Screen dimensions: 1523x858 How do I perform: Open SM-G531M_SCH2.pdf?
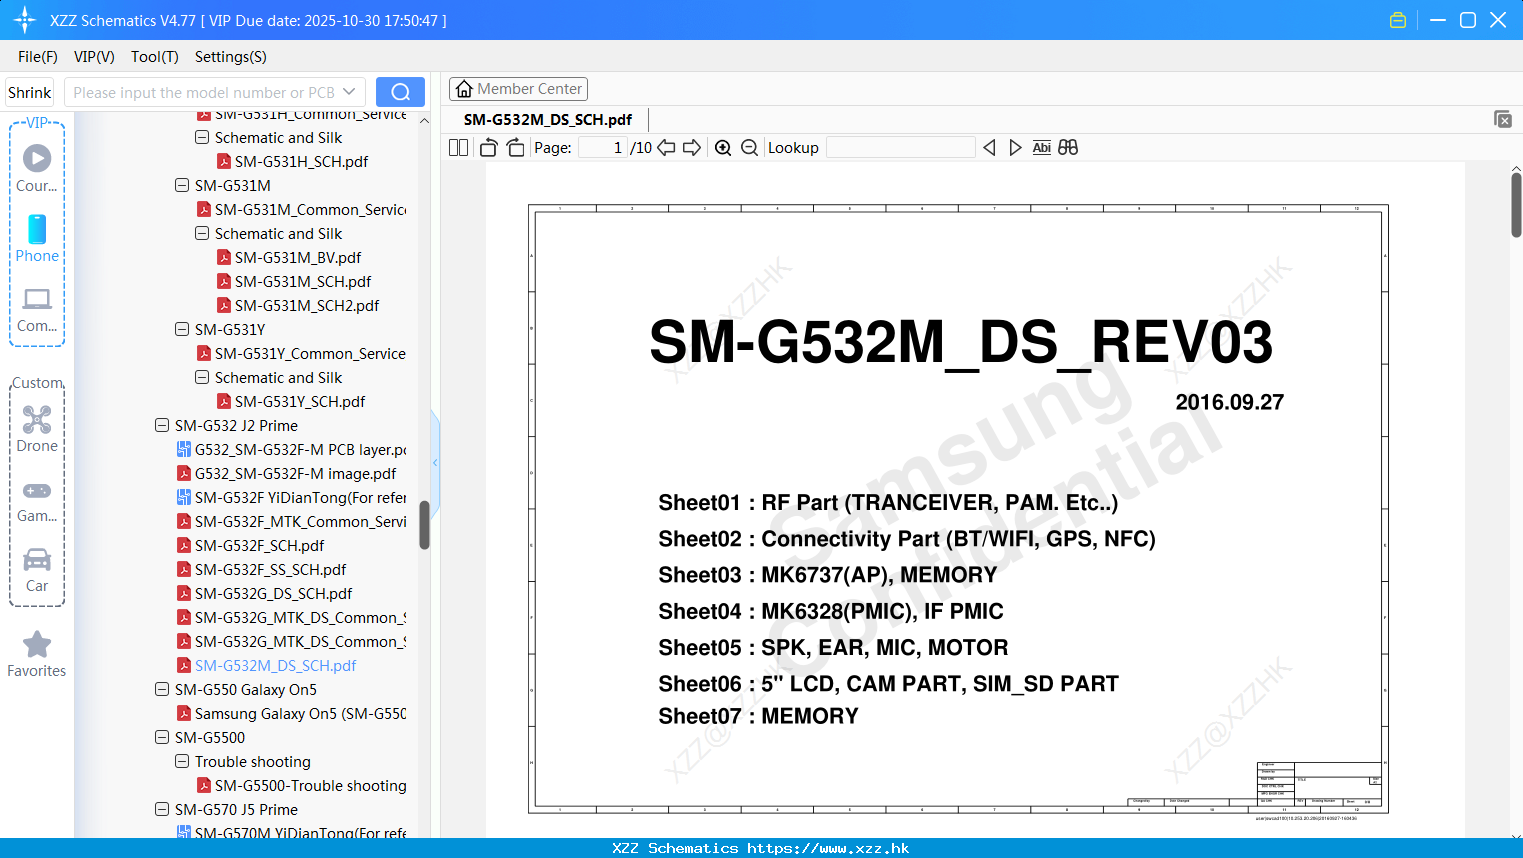[x=307, y=305]
